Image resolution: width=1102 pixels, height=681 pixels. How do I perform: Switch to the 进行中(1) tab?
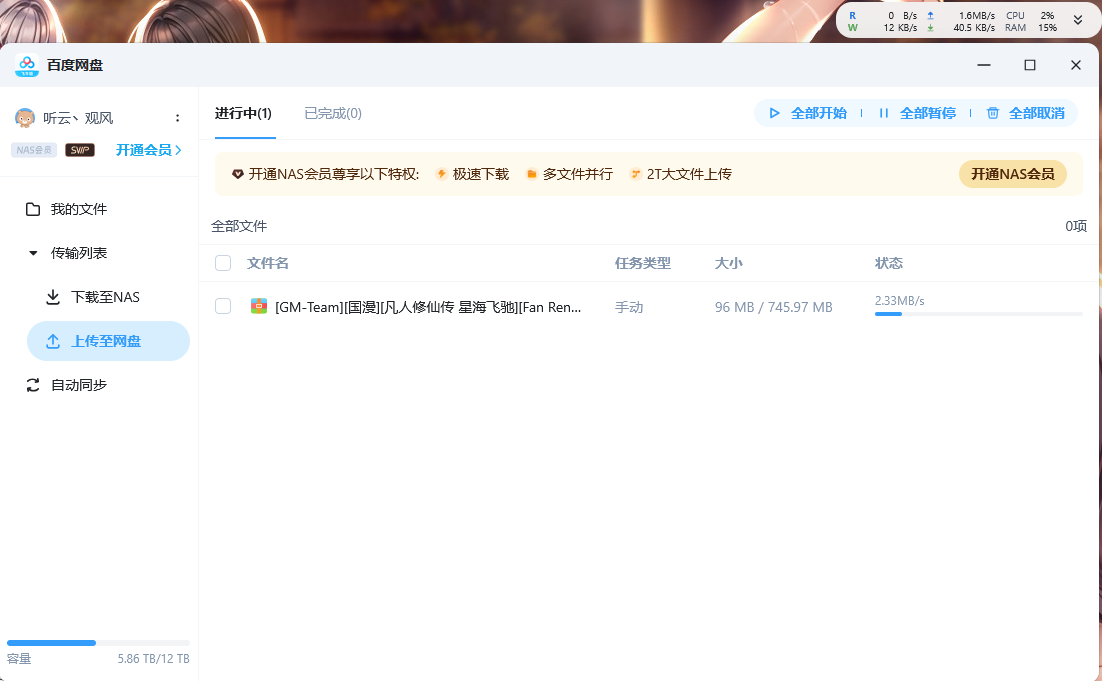(243, 113)
